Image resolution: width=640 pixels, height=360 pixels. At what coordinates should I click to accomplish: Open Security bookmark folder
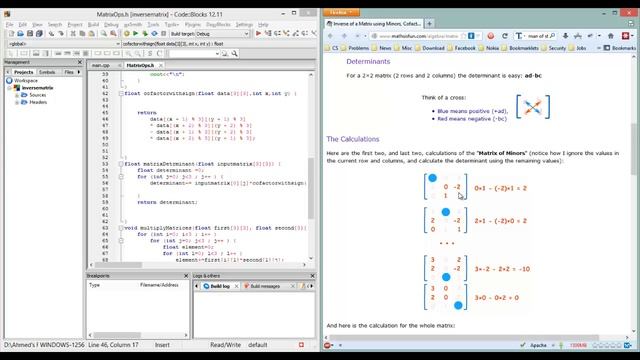[553, 48]
